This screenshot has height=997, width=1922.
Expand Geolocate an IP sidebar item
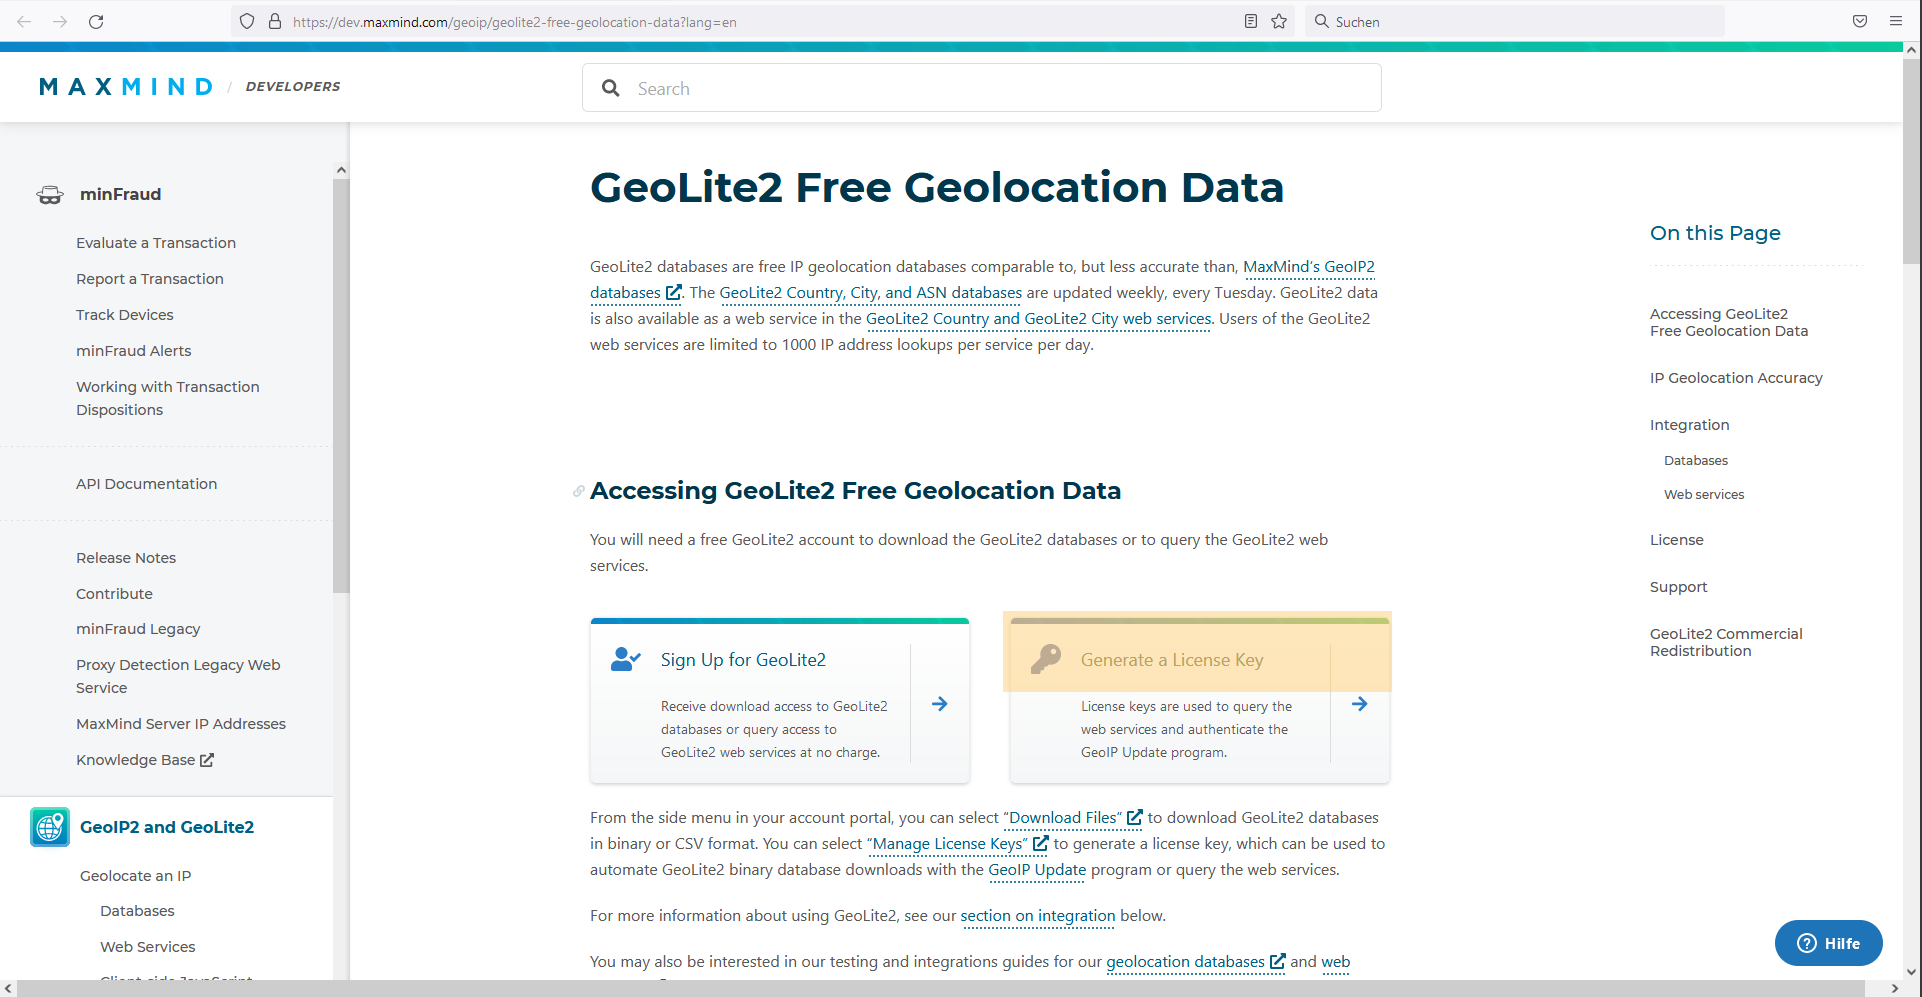point(135,876)
